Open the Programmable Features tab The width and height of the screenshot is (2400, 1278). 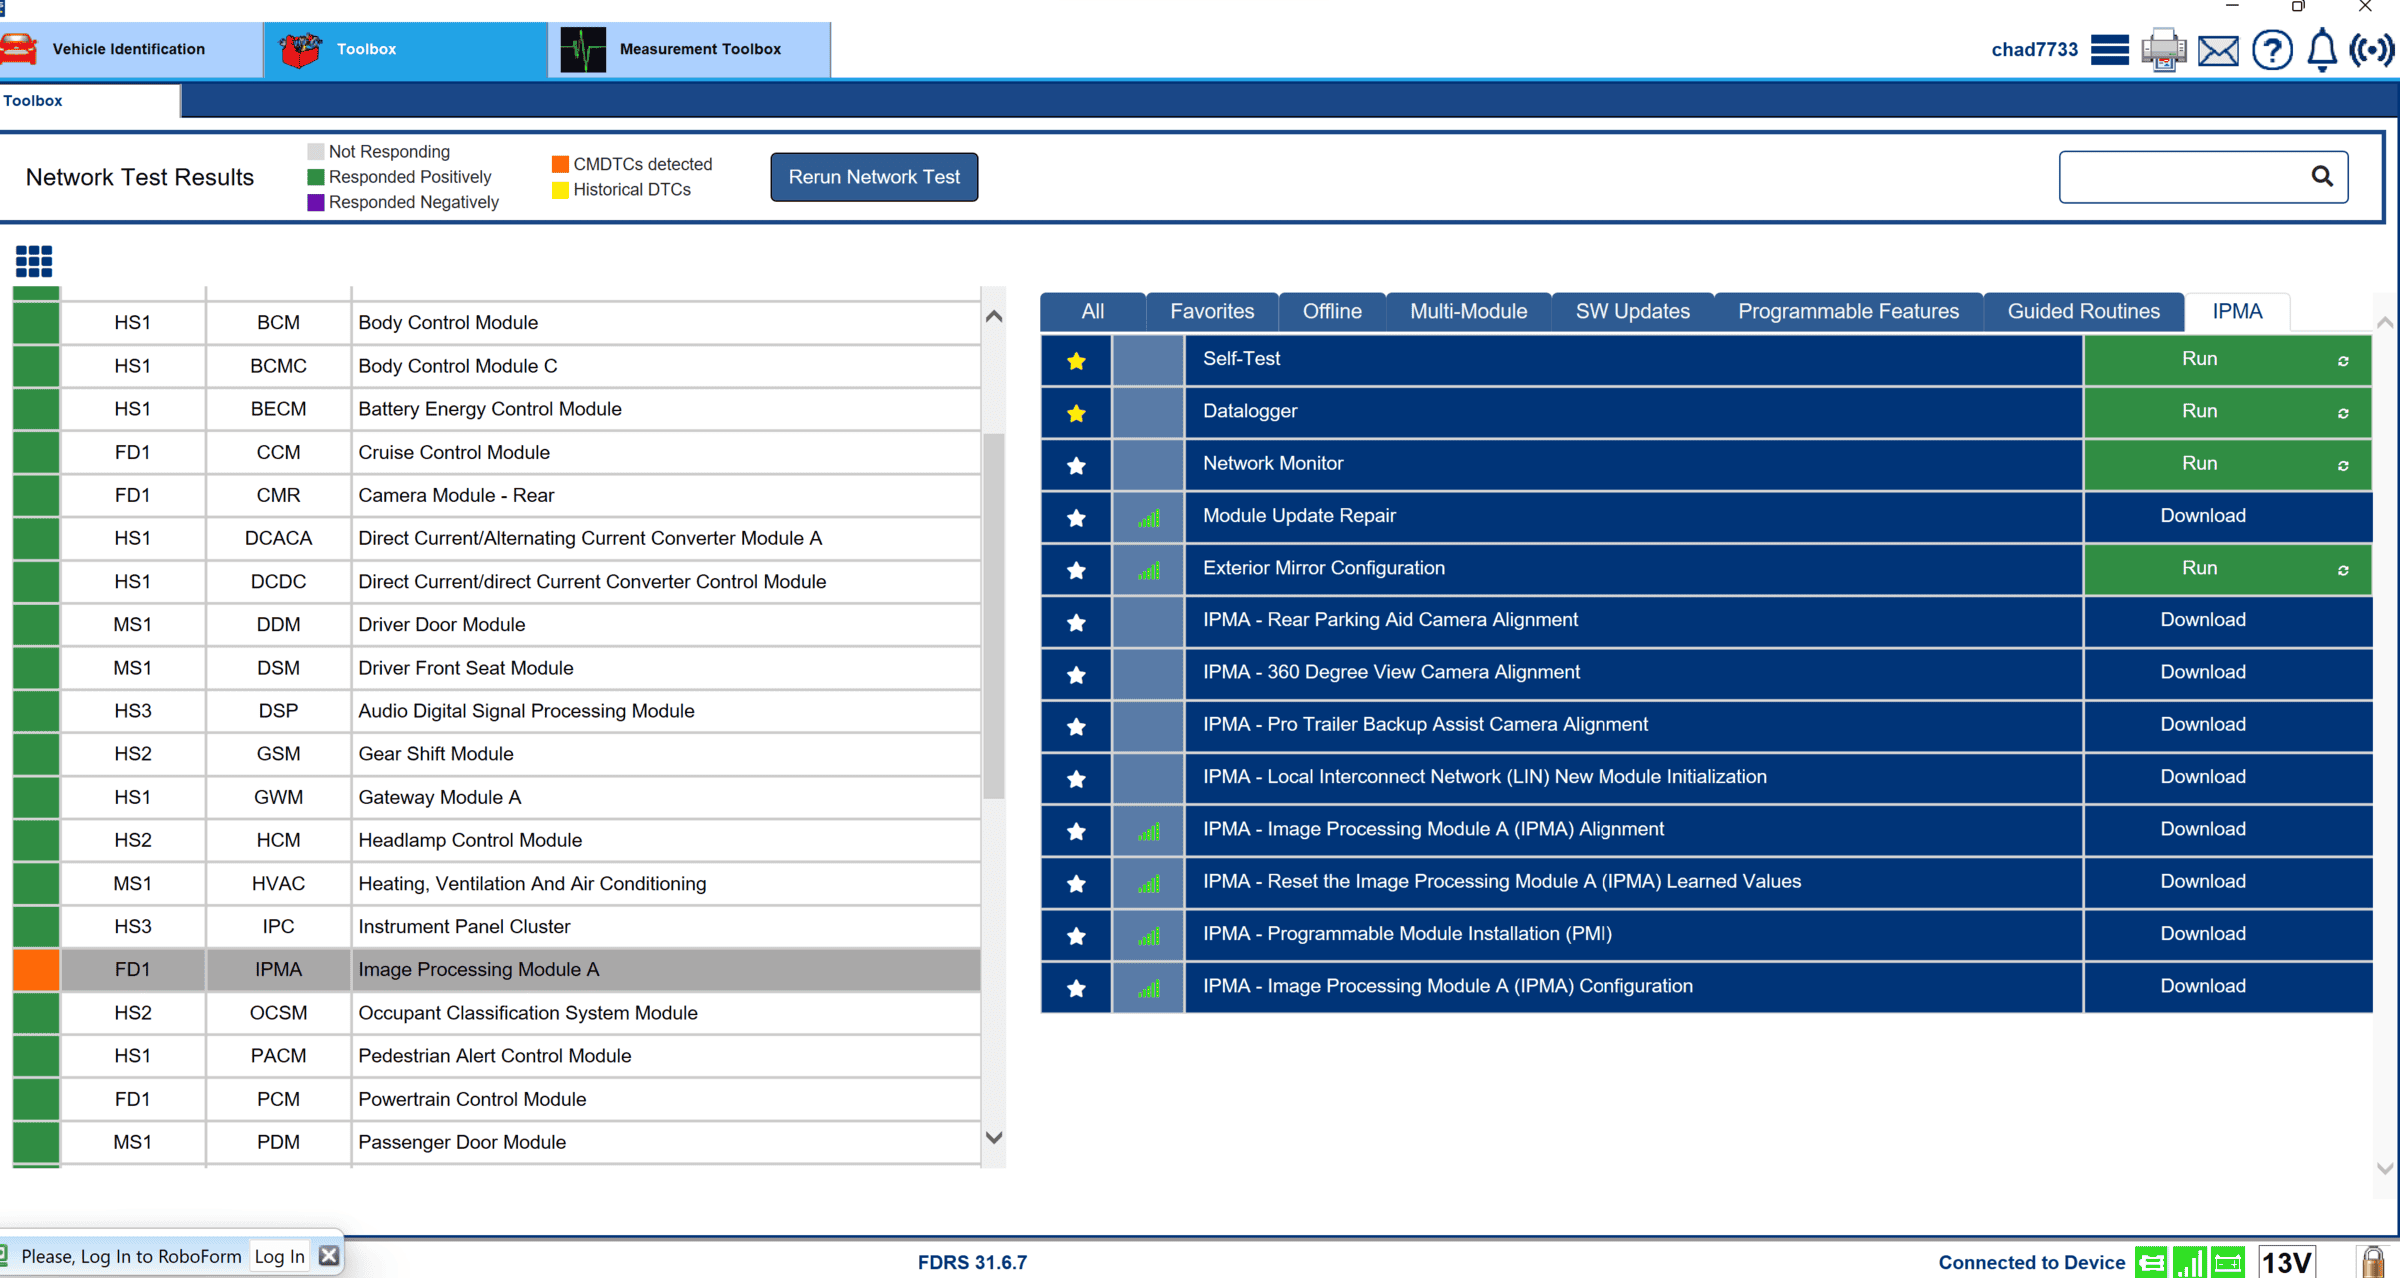coord(1848,311)
